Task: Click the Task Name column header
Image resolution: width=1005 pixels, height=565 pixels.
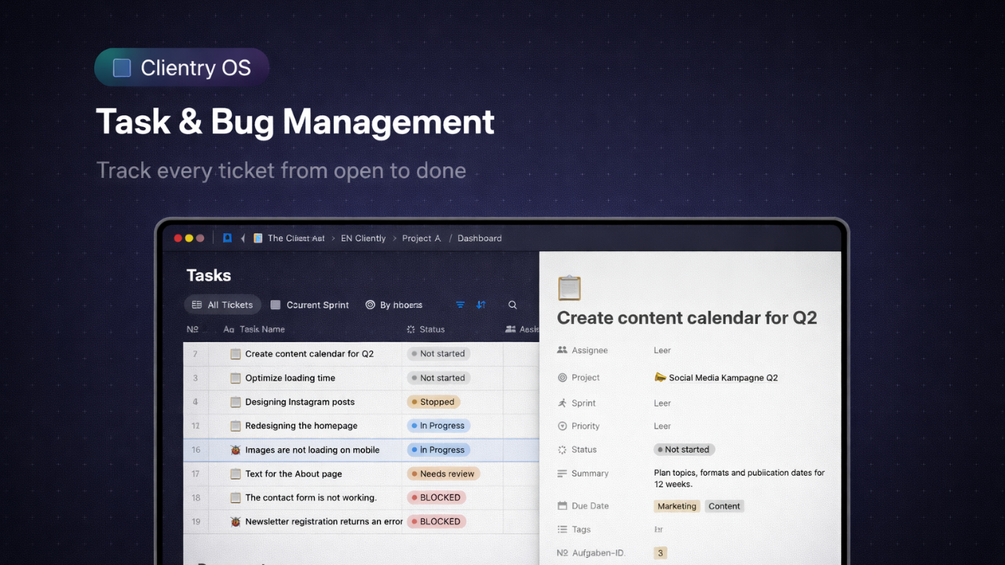Action: 254,329
